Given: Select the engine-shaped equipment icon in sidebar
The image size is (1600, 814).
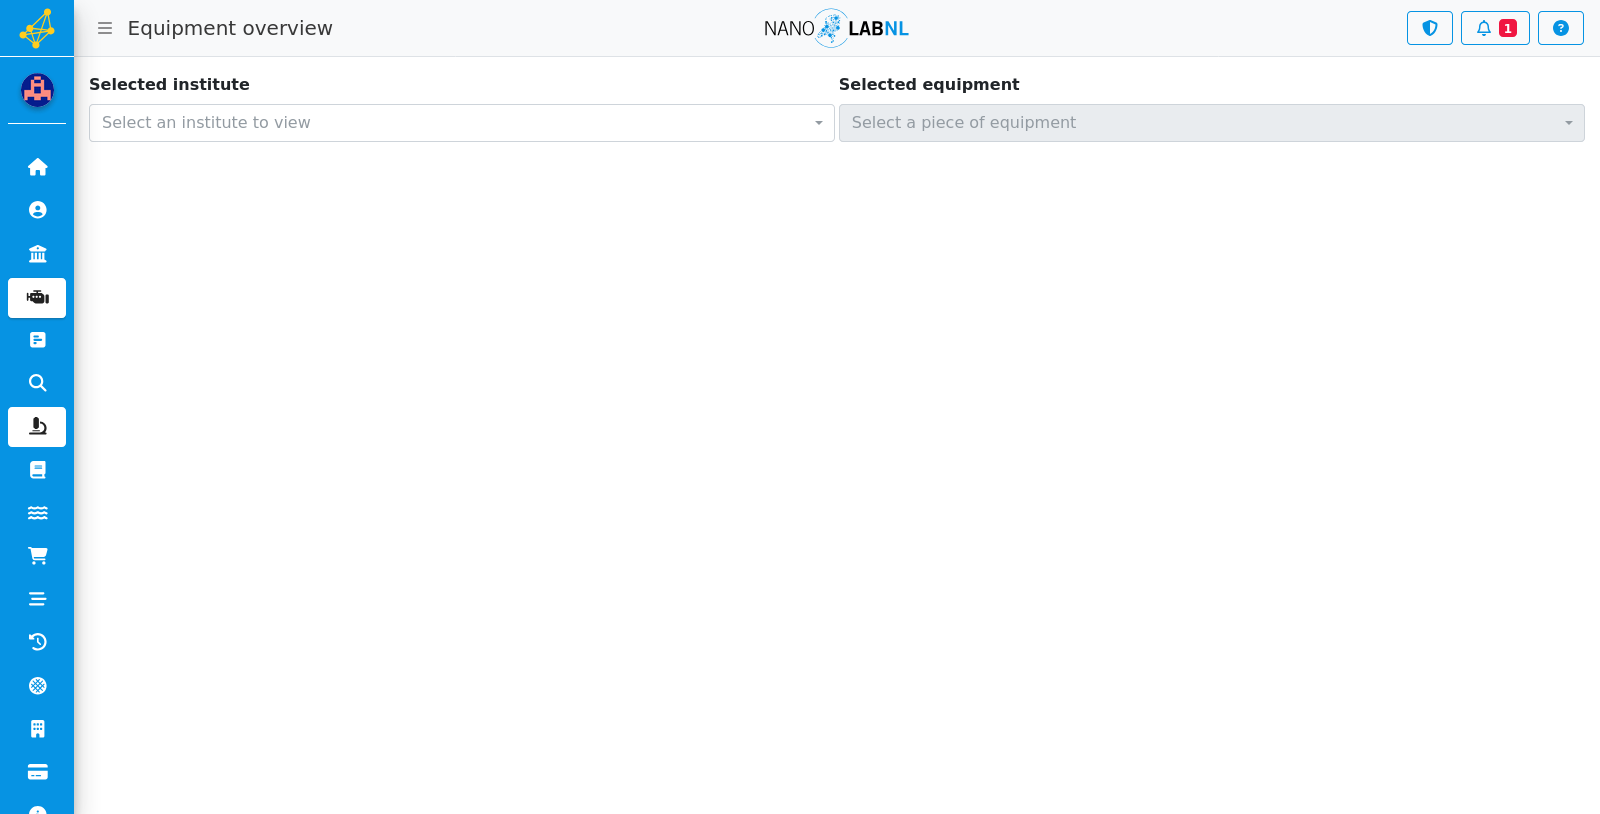Looking at the screenshot, I should tap(37, 298).
